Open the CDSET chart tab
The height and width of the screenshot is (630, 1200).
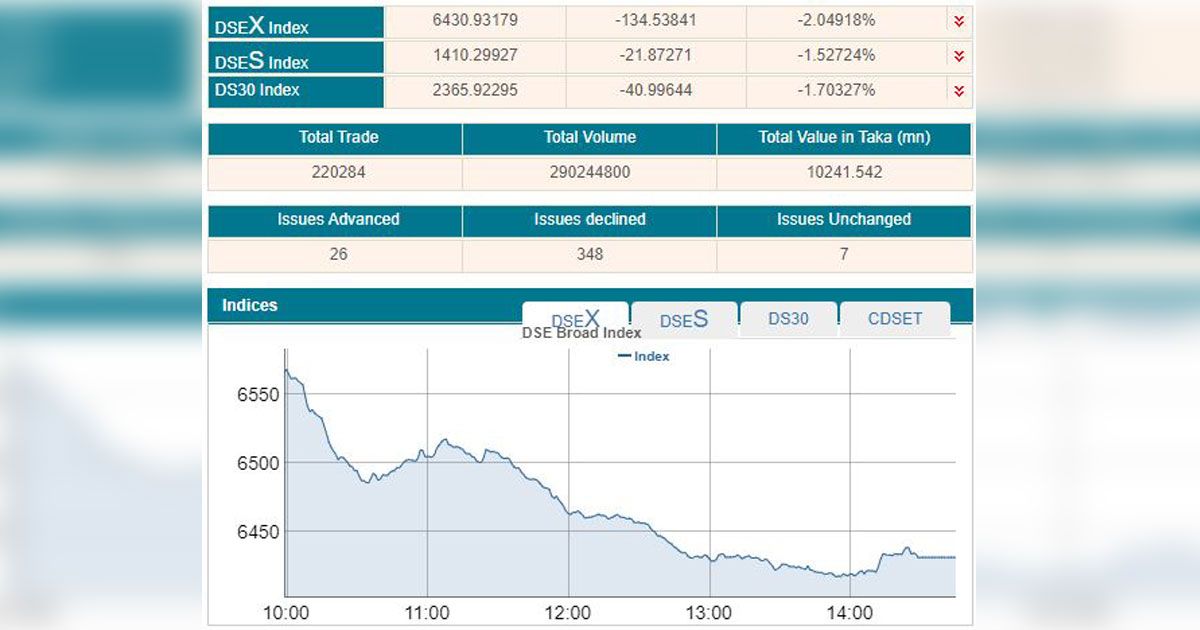click(895, 319)
